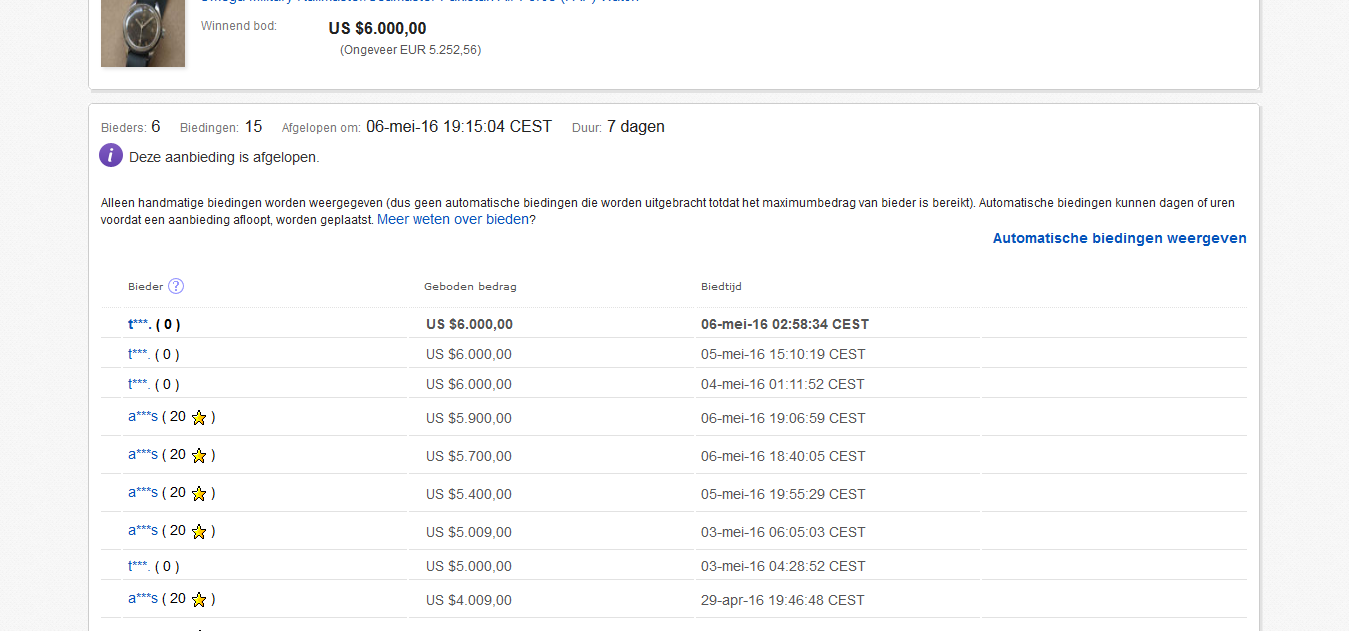Click the 'Bieders: 6' count
Screen dimensions: 1349x631
click(131, 127)
